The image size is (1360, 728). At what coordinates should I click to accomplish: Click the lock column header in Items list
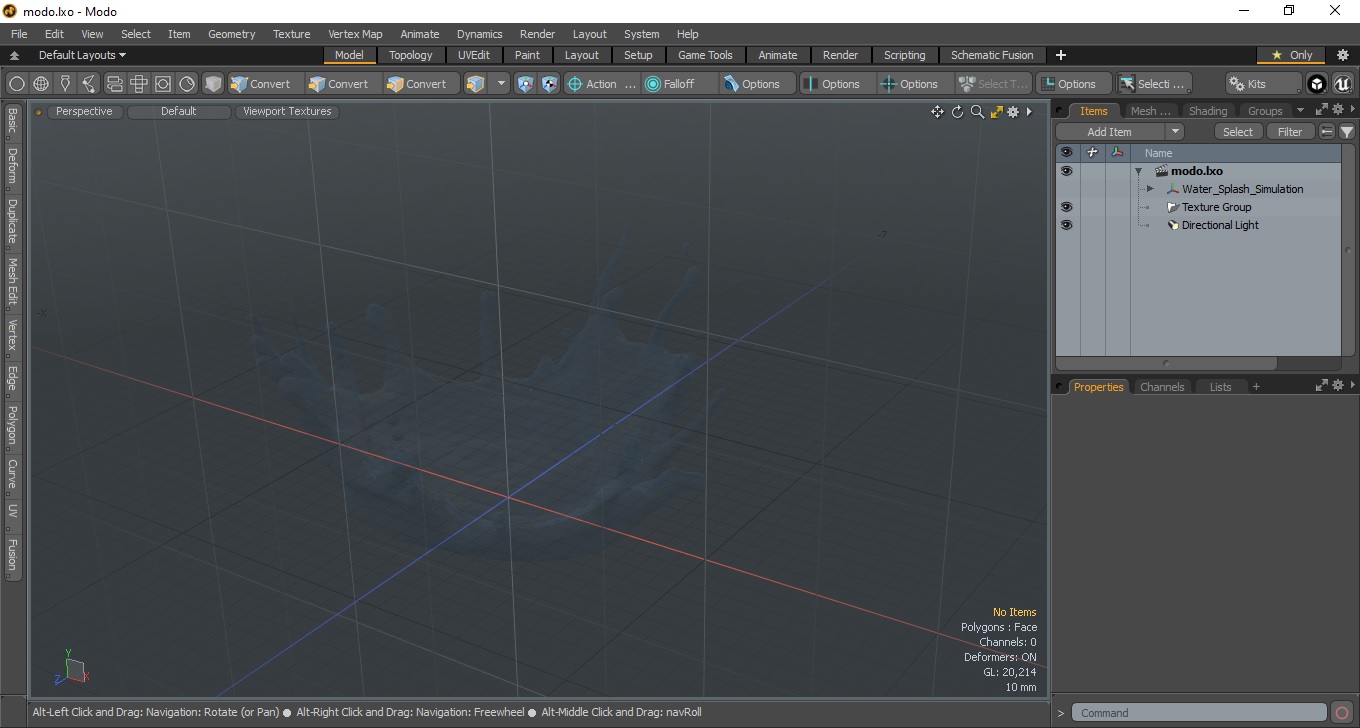1092,153
